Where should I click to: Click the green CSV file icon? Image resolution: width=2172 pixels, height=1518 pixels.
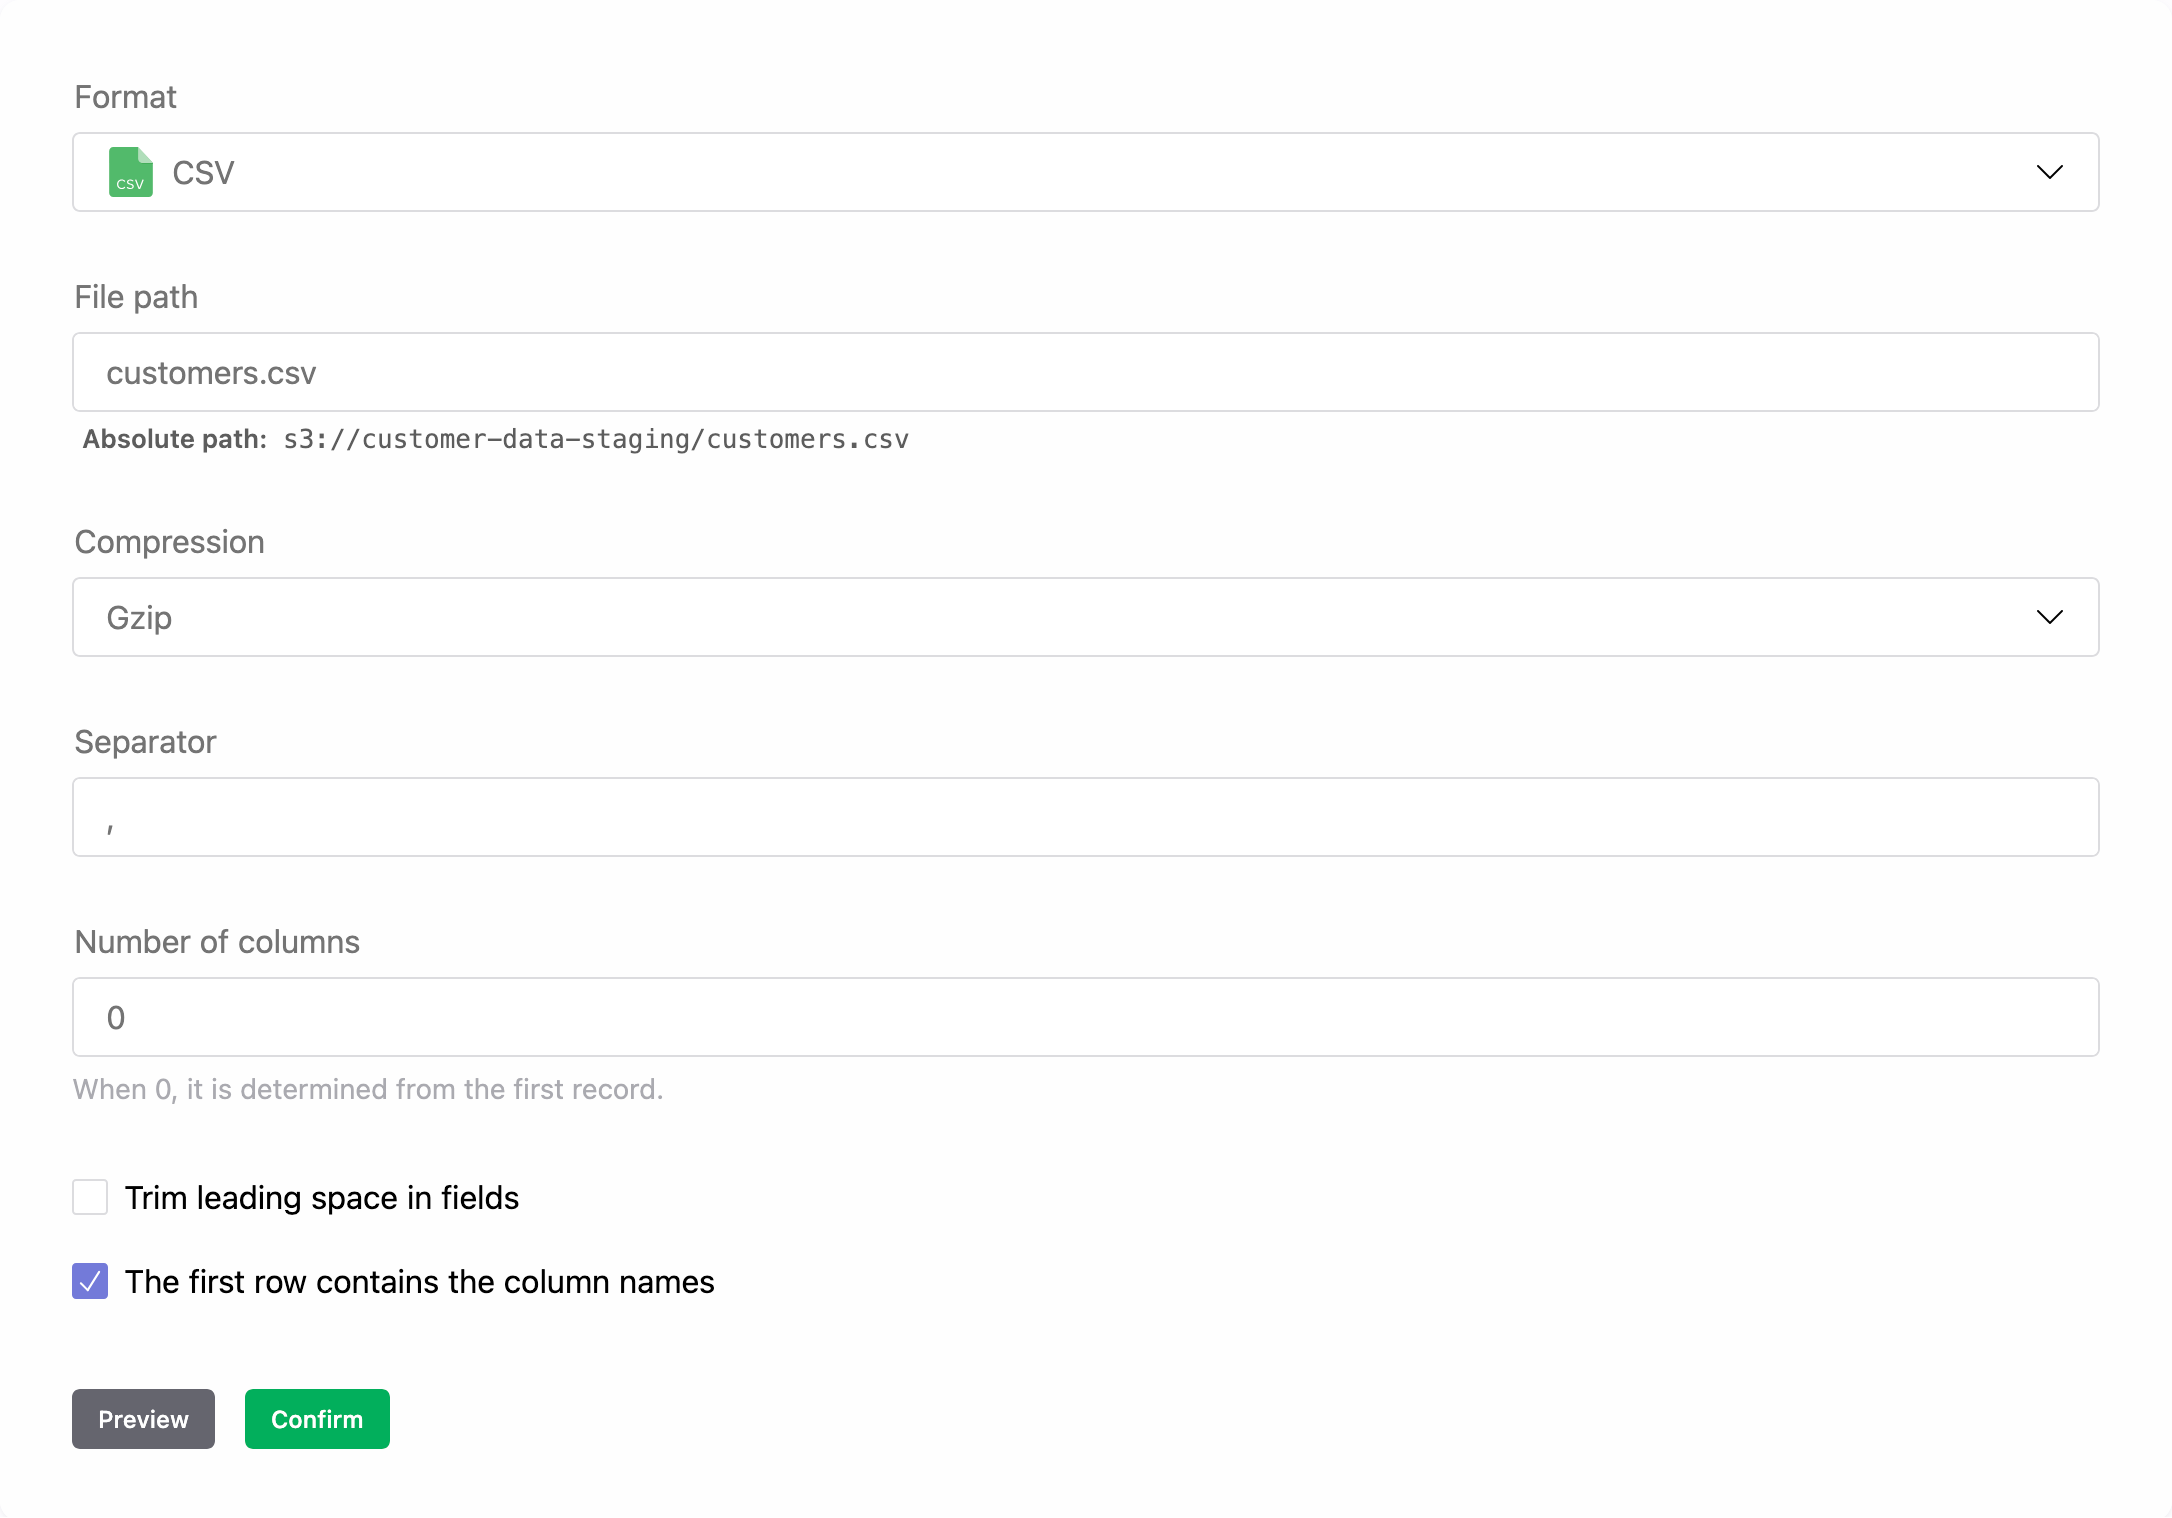point(130,172)
